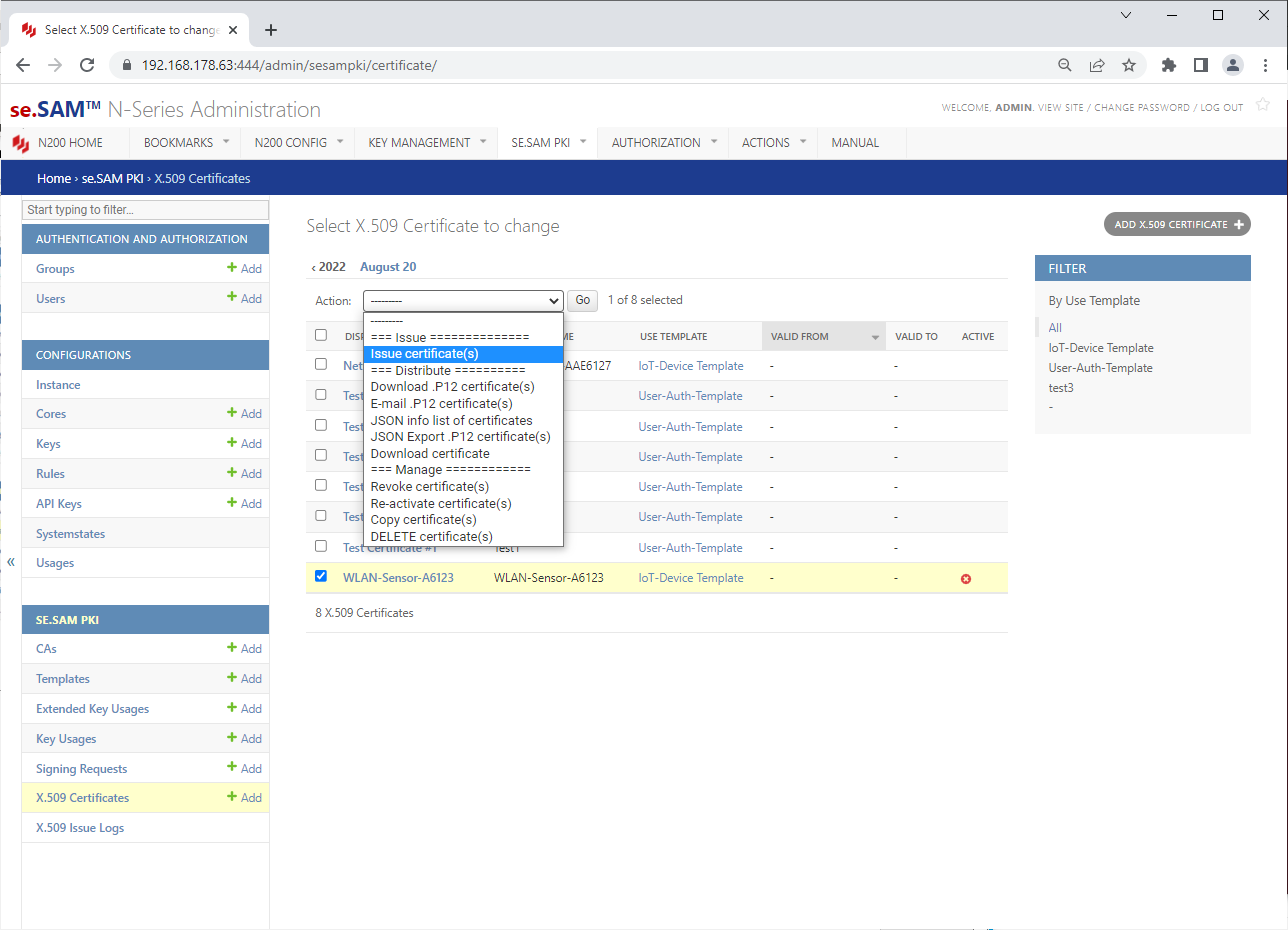Reload the current page
This screenshot has height=930, width=1288.
87,65
